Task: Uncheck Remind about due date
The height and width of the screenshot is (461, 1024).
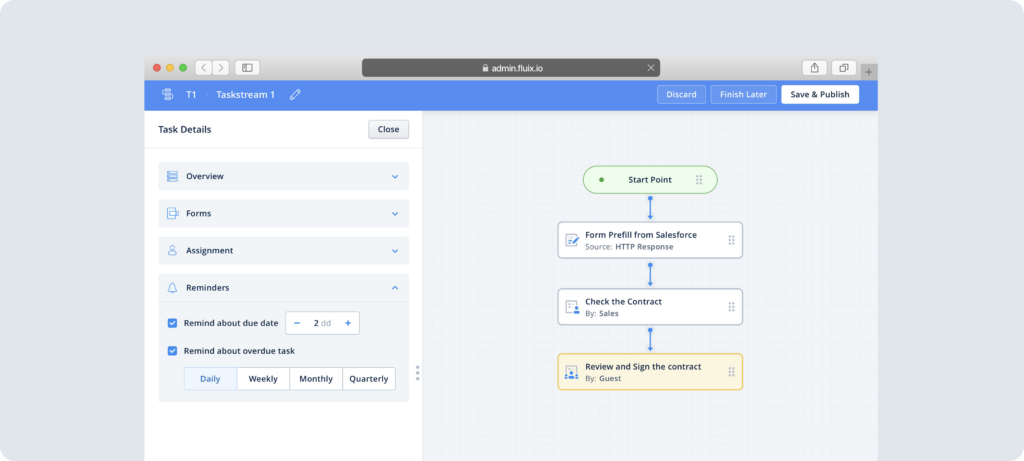Action: coord(173,324)
